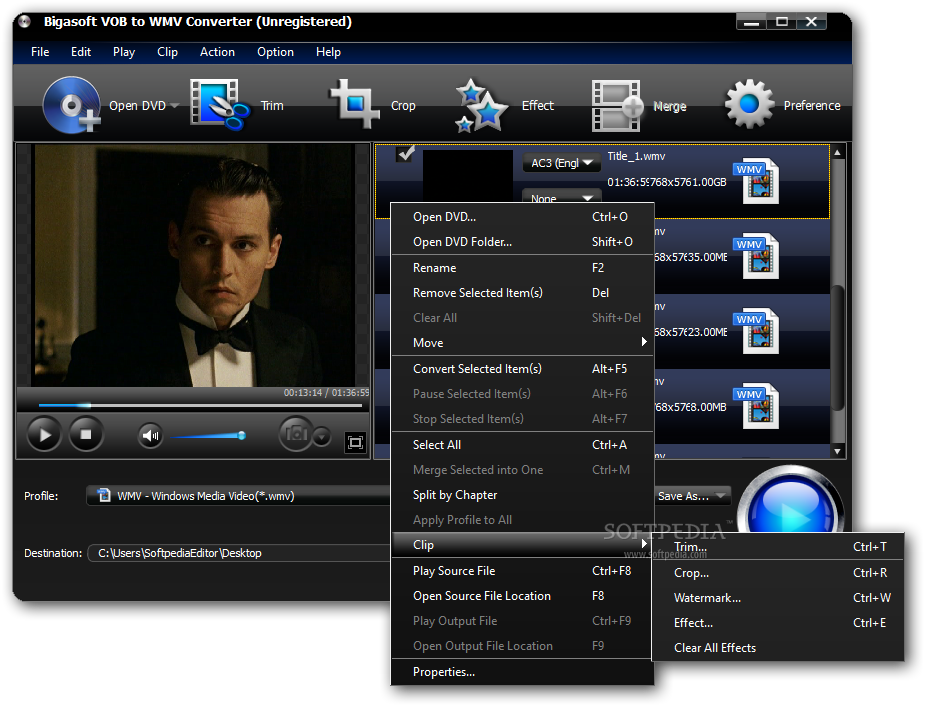Choose Select All in context menu
Viewport: 925px width, 706px height.
tap(523, 445)
